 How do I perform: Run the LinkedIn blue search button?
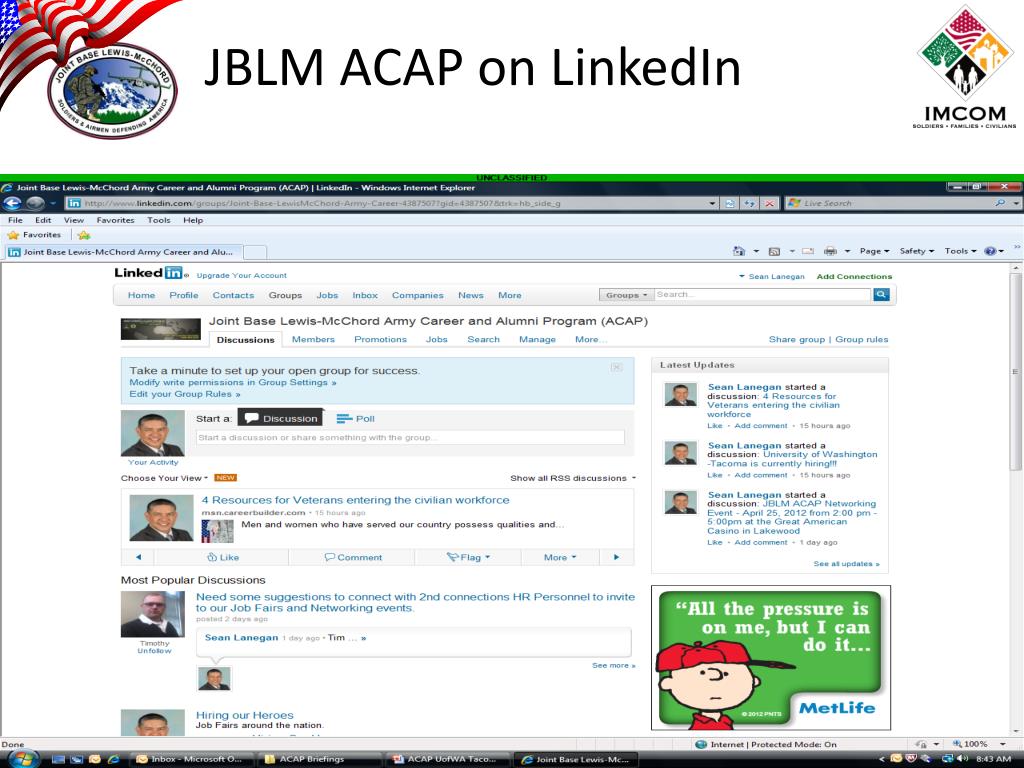click(881, 295)
